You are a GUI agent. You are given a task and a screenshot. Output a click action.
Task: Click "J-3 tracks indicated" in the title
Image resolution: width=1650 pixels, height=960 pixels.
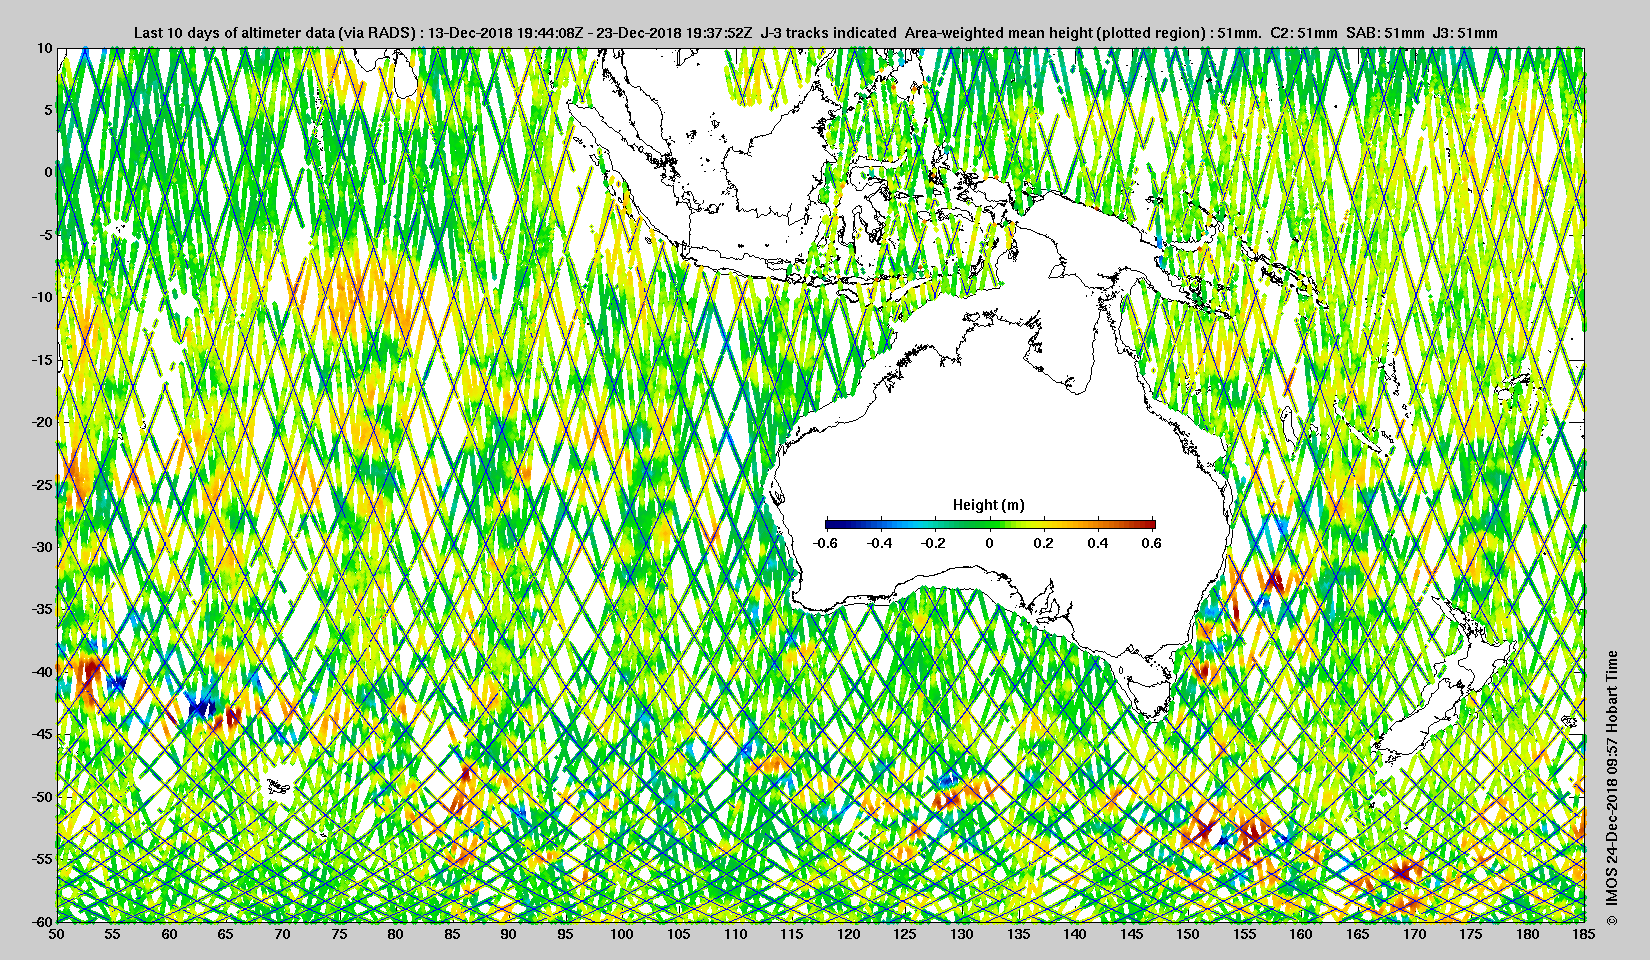point(828,32)
